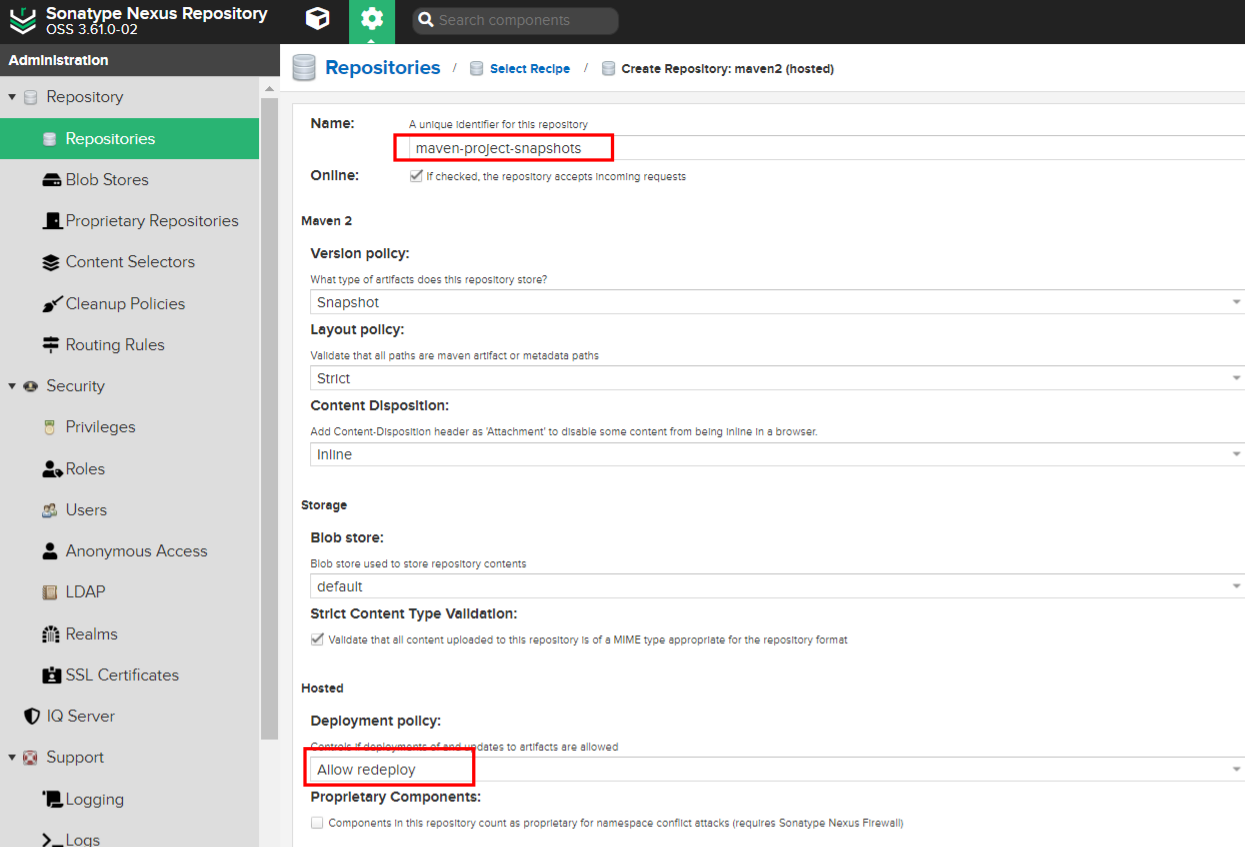
Task: Click the Routing Rules signpost icon
Action: point(50,345)
